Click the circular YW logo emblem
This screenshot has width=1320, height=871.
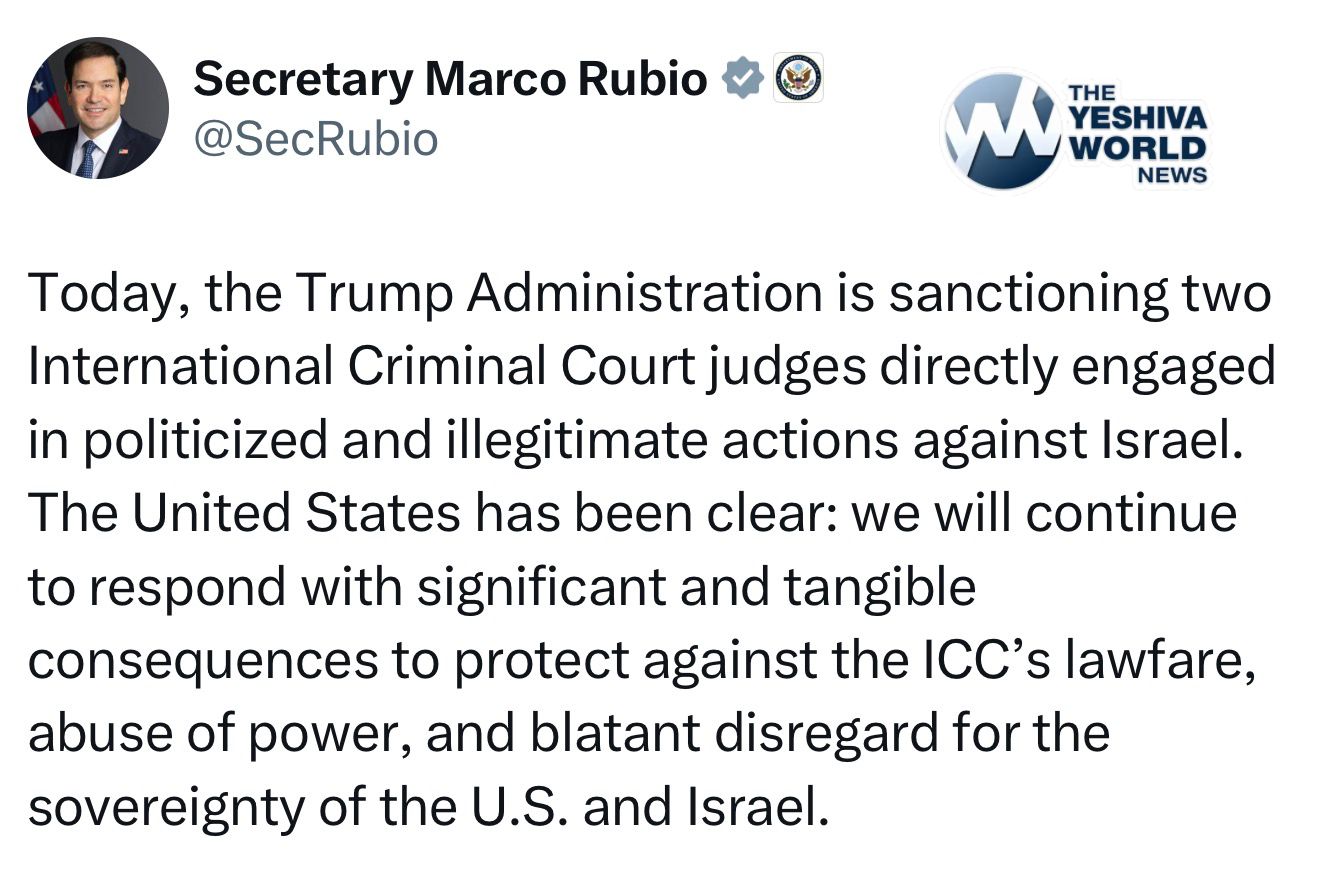(1001, 130)
